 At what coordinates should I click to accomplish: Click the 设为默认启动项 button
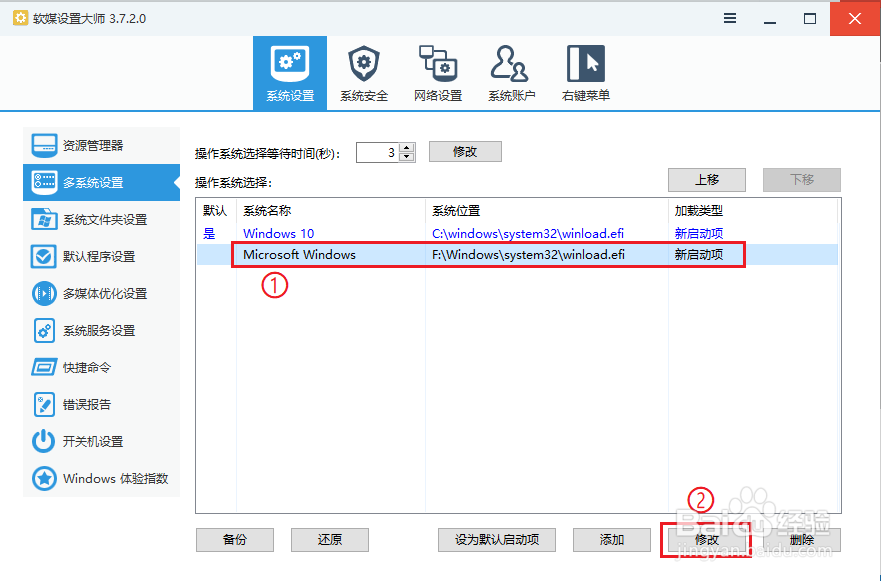497,540
